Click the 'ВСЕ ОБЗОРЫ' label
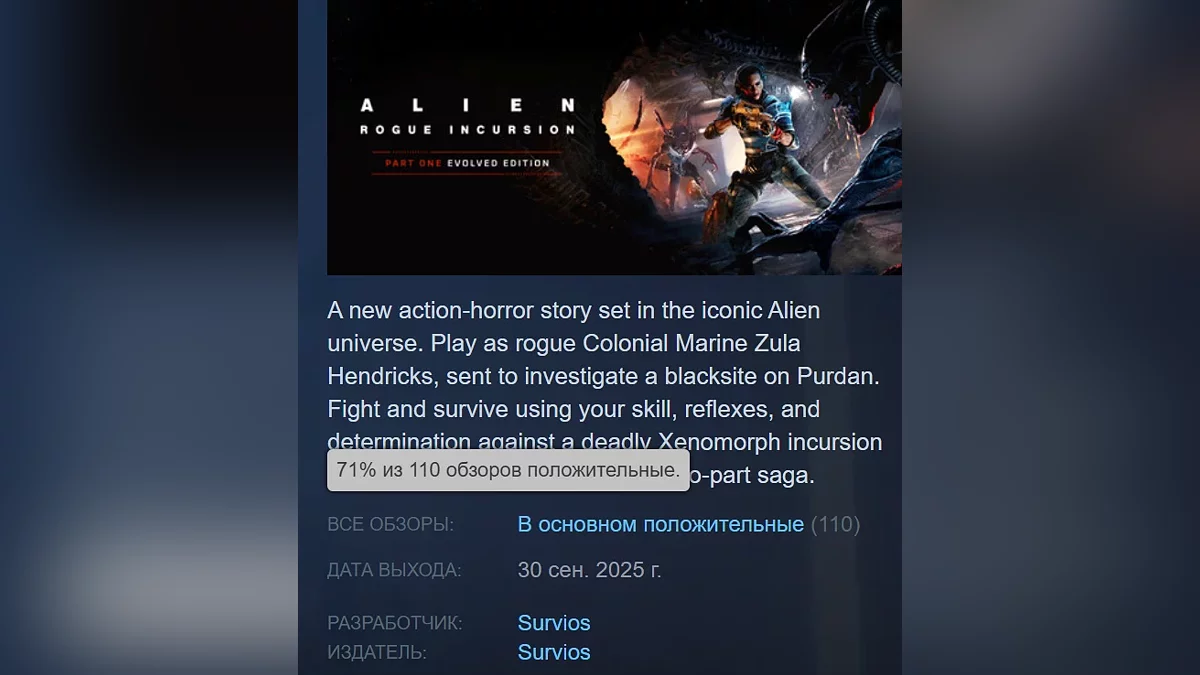This screenshot has width=1200, height=675. click(x=390, y=524)
